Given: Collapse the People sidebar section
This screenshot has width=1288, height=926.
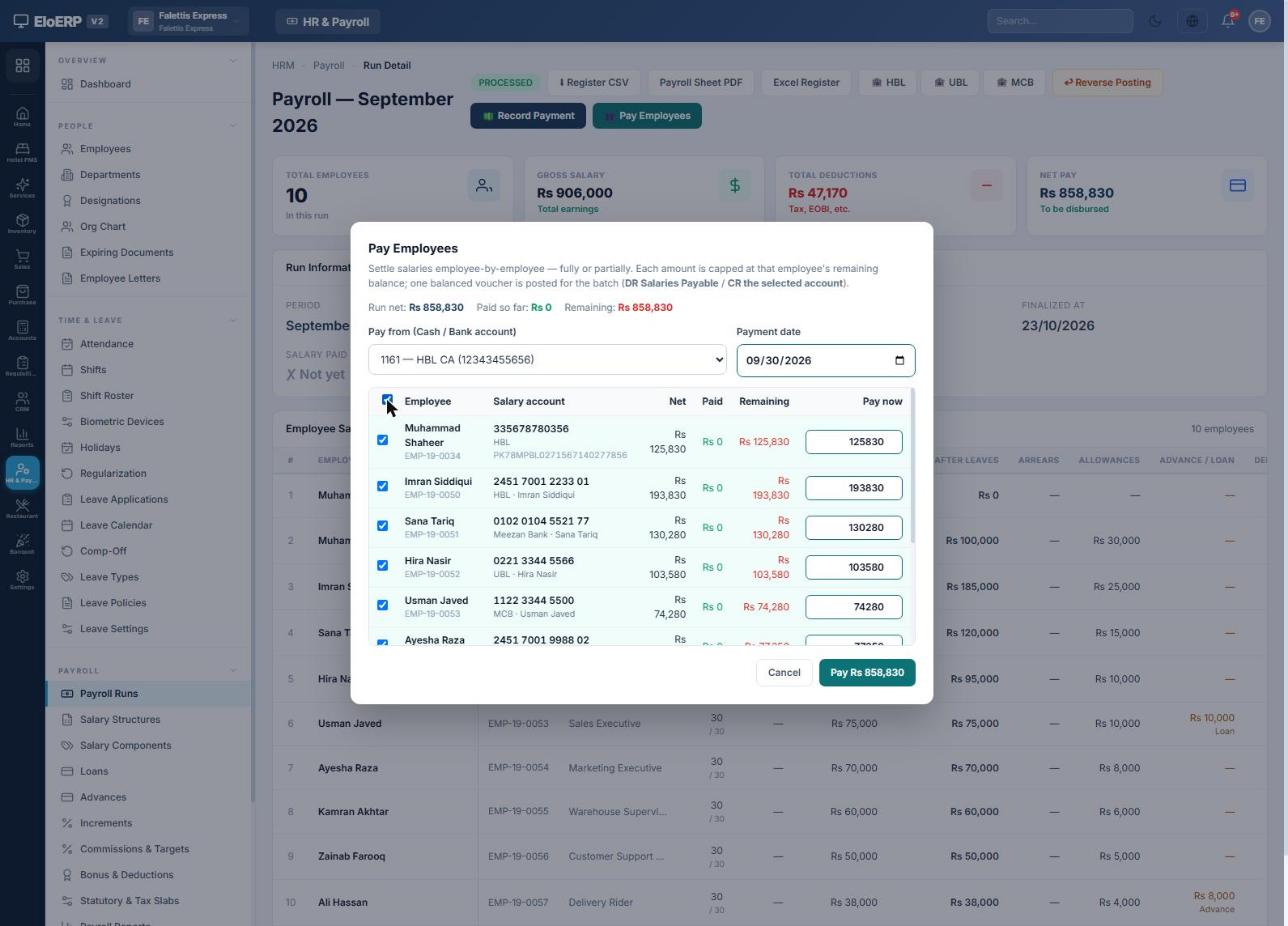Looking at the screenshot, I should point(233,126).
